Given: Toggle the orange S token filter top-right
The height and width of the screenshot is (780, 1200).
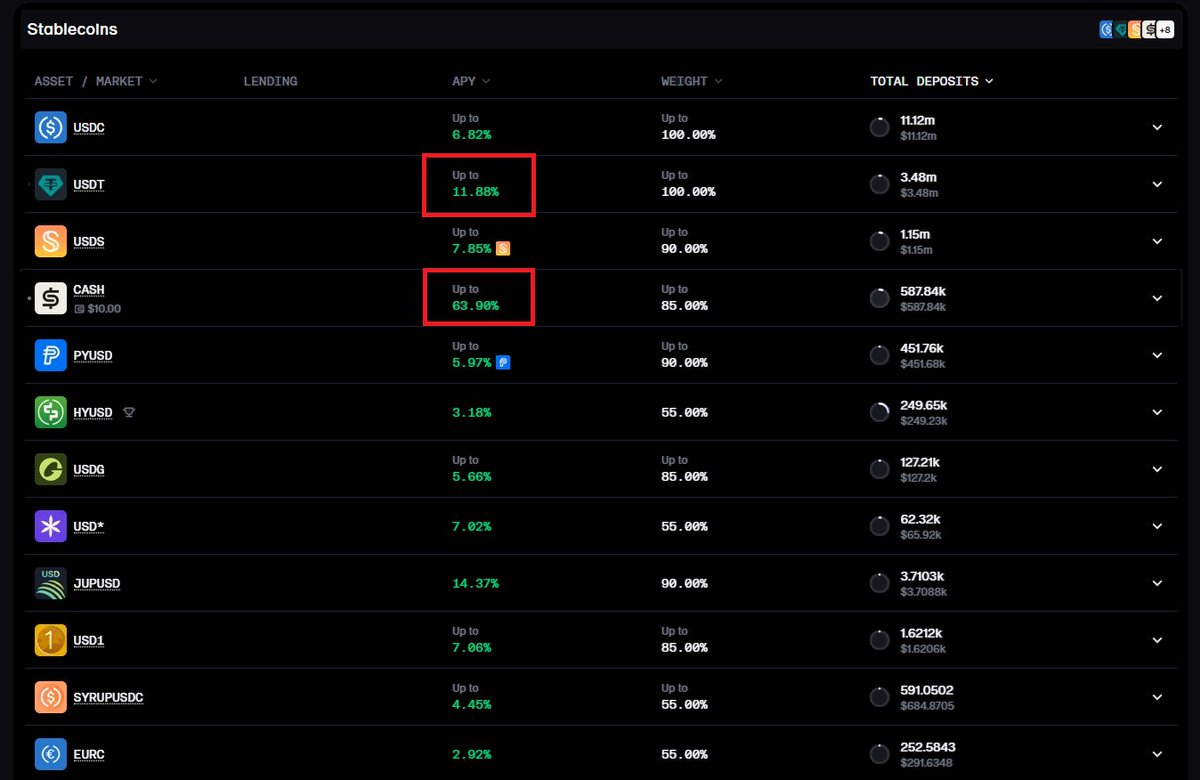Looking at the screenshot, I should (1136, 29).
